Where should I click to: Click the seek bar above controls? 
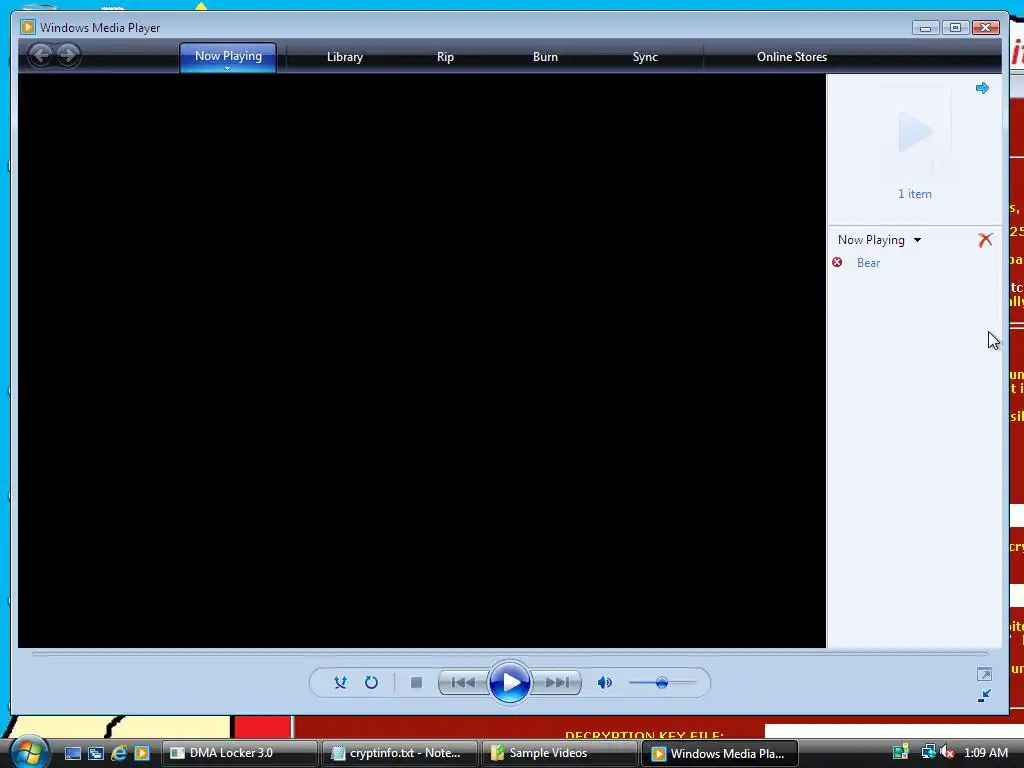pos(509,654)
